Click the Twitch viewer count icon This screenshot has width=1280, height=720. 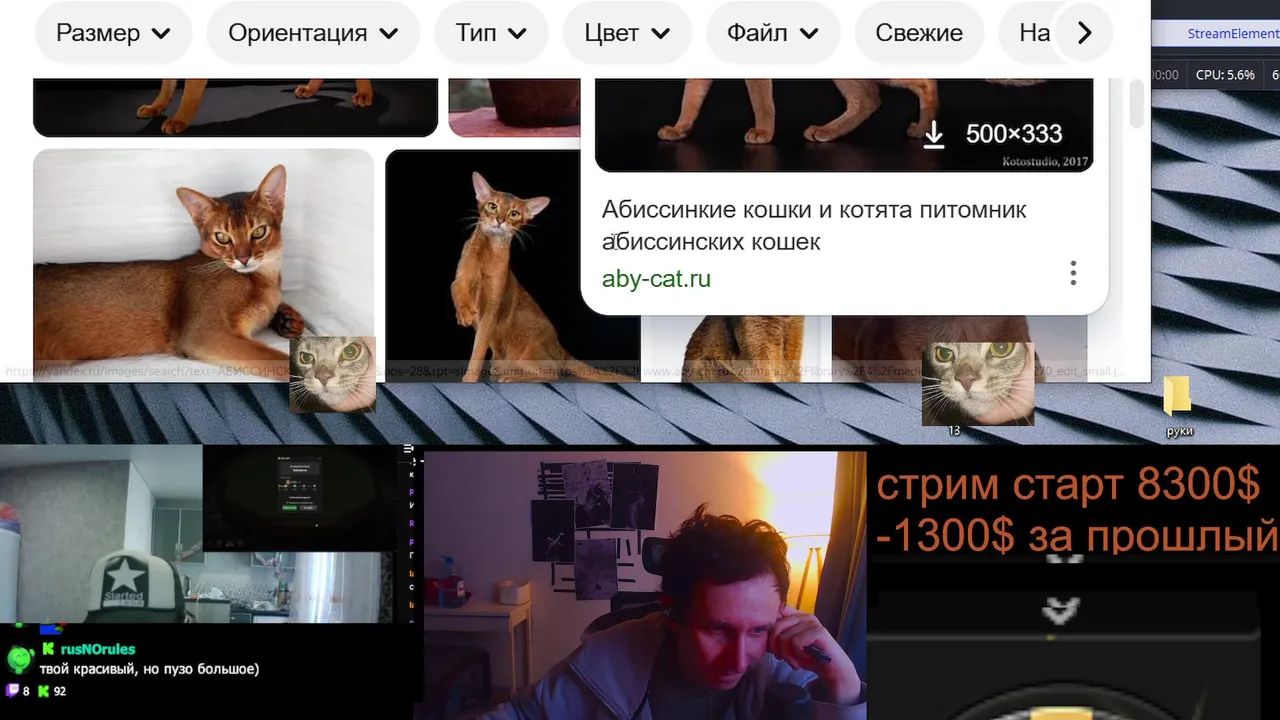12,690
